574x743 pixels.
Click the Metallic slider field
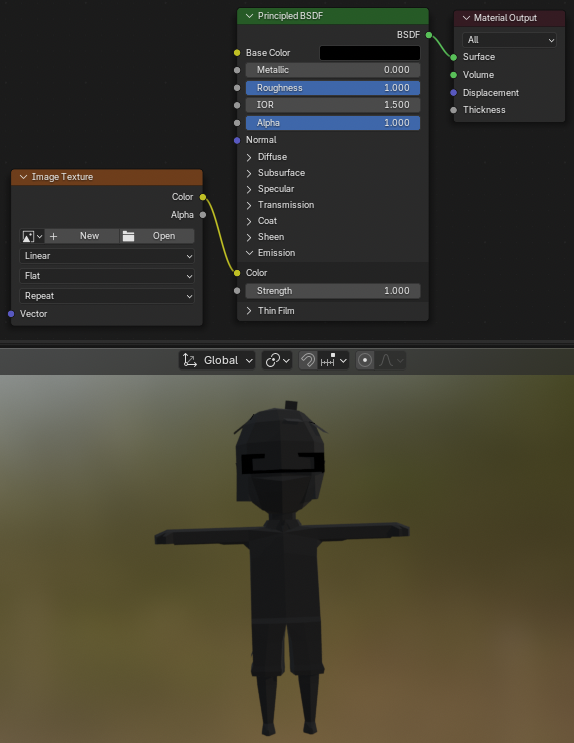(x=333, y=70)
